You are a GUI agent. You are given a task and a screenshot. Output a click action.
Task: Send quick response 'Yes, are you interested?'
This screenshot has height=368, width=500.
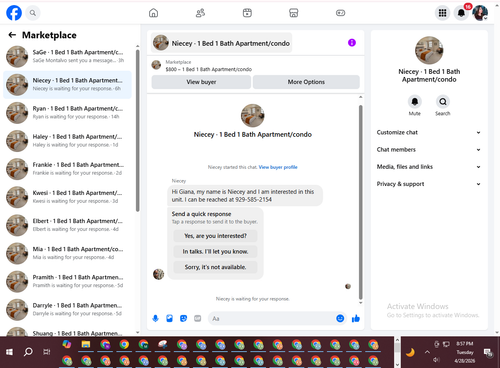pos(215,236)
